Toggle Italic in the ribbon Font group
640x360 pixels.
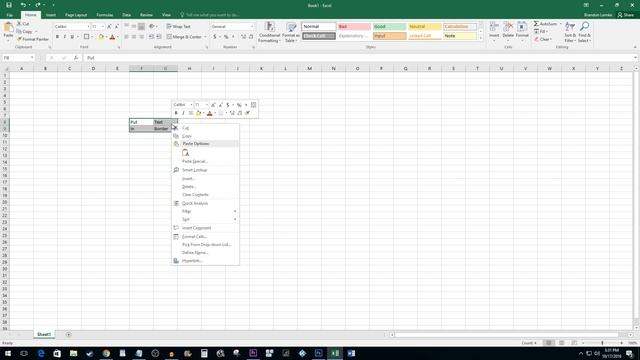tap(64, 37)
